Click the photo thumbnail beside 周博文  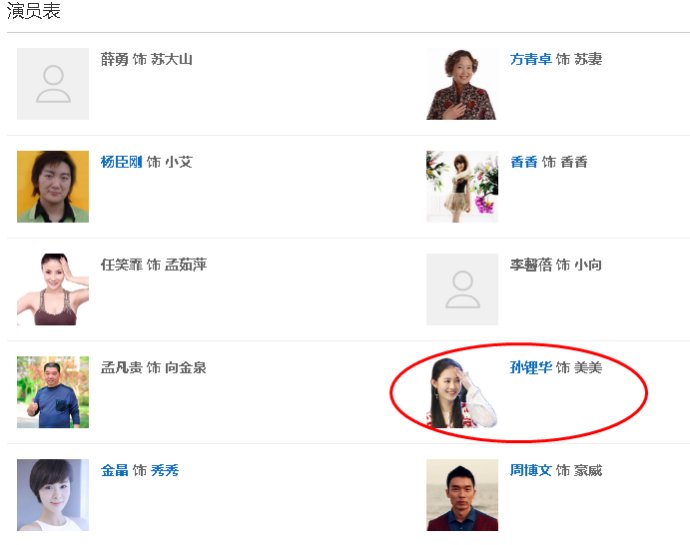[462, 494]
